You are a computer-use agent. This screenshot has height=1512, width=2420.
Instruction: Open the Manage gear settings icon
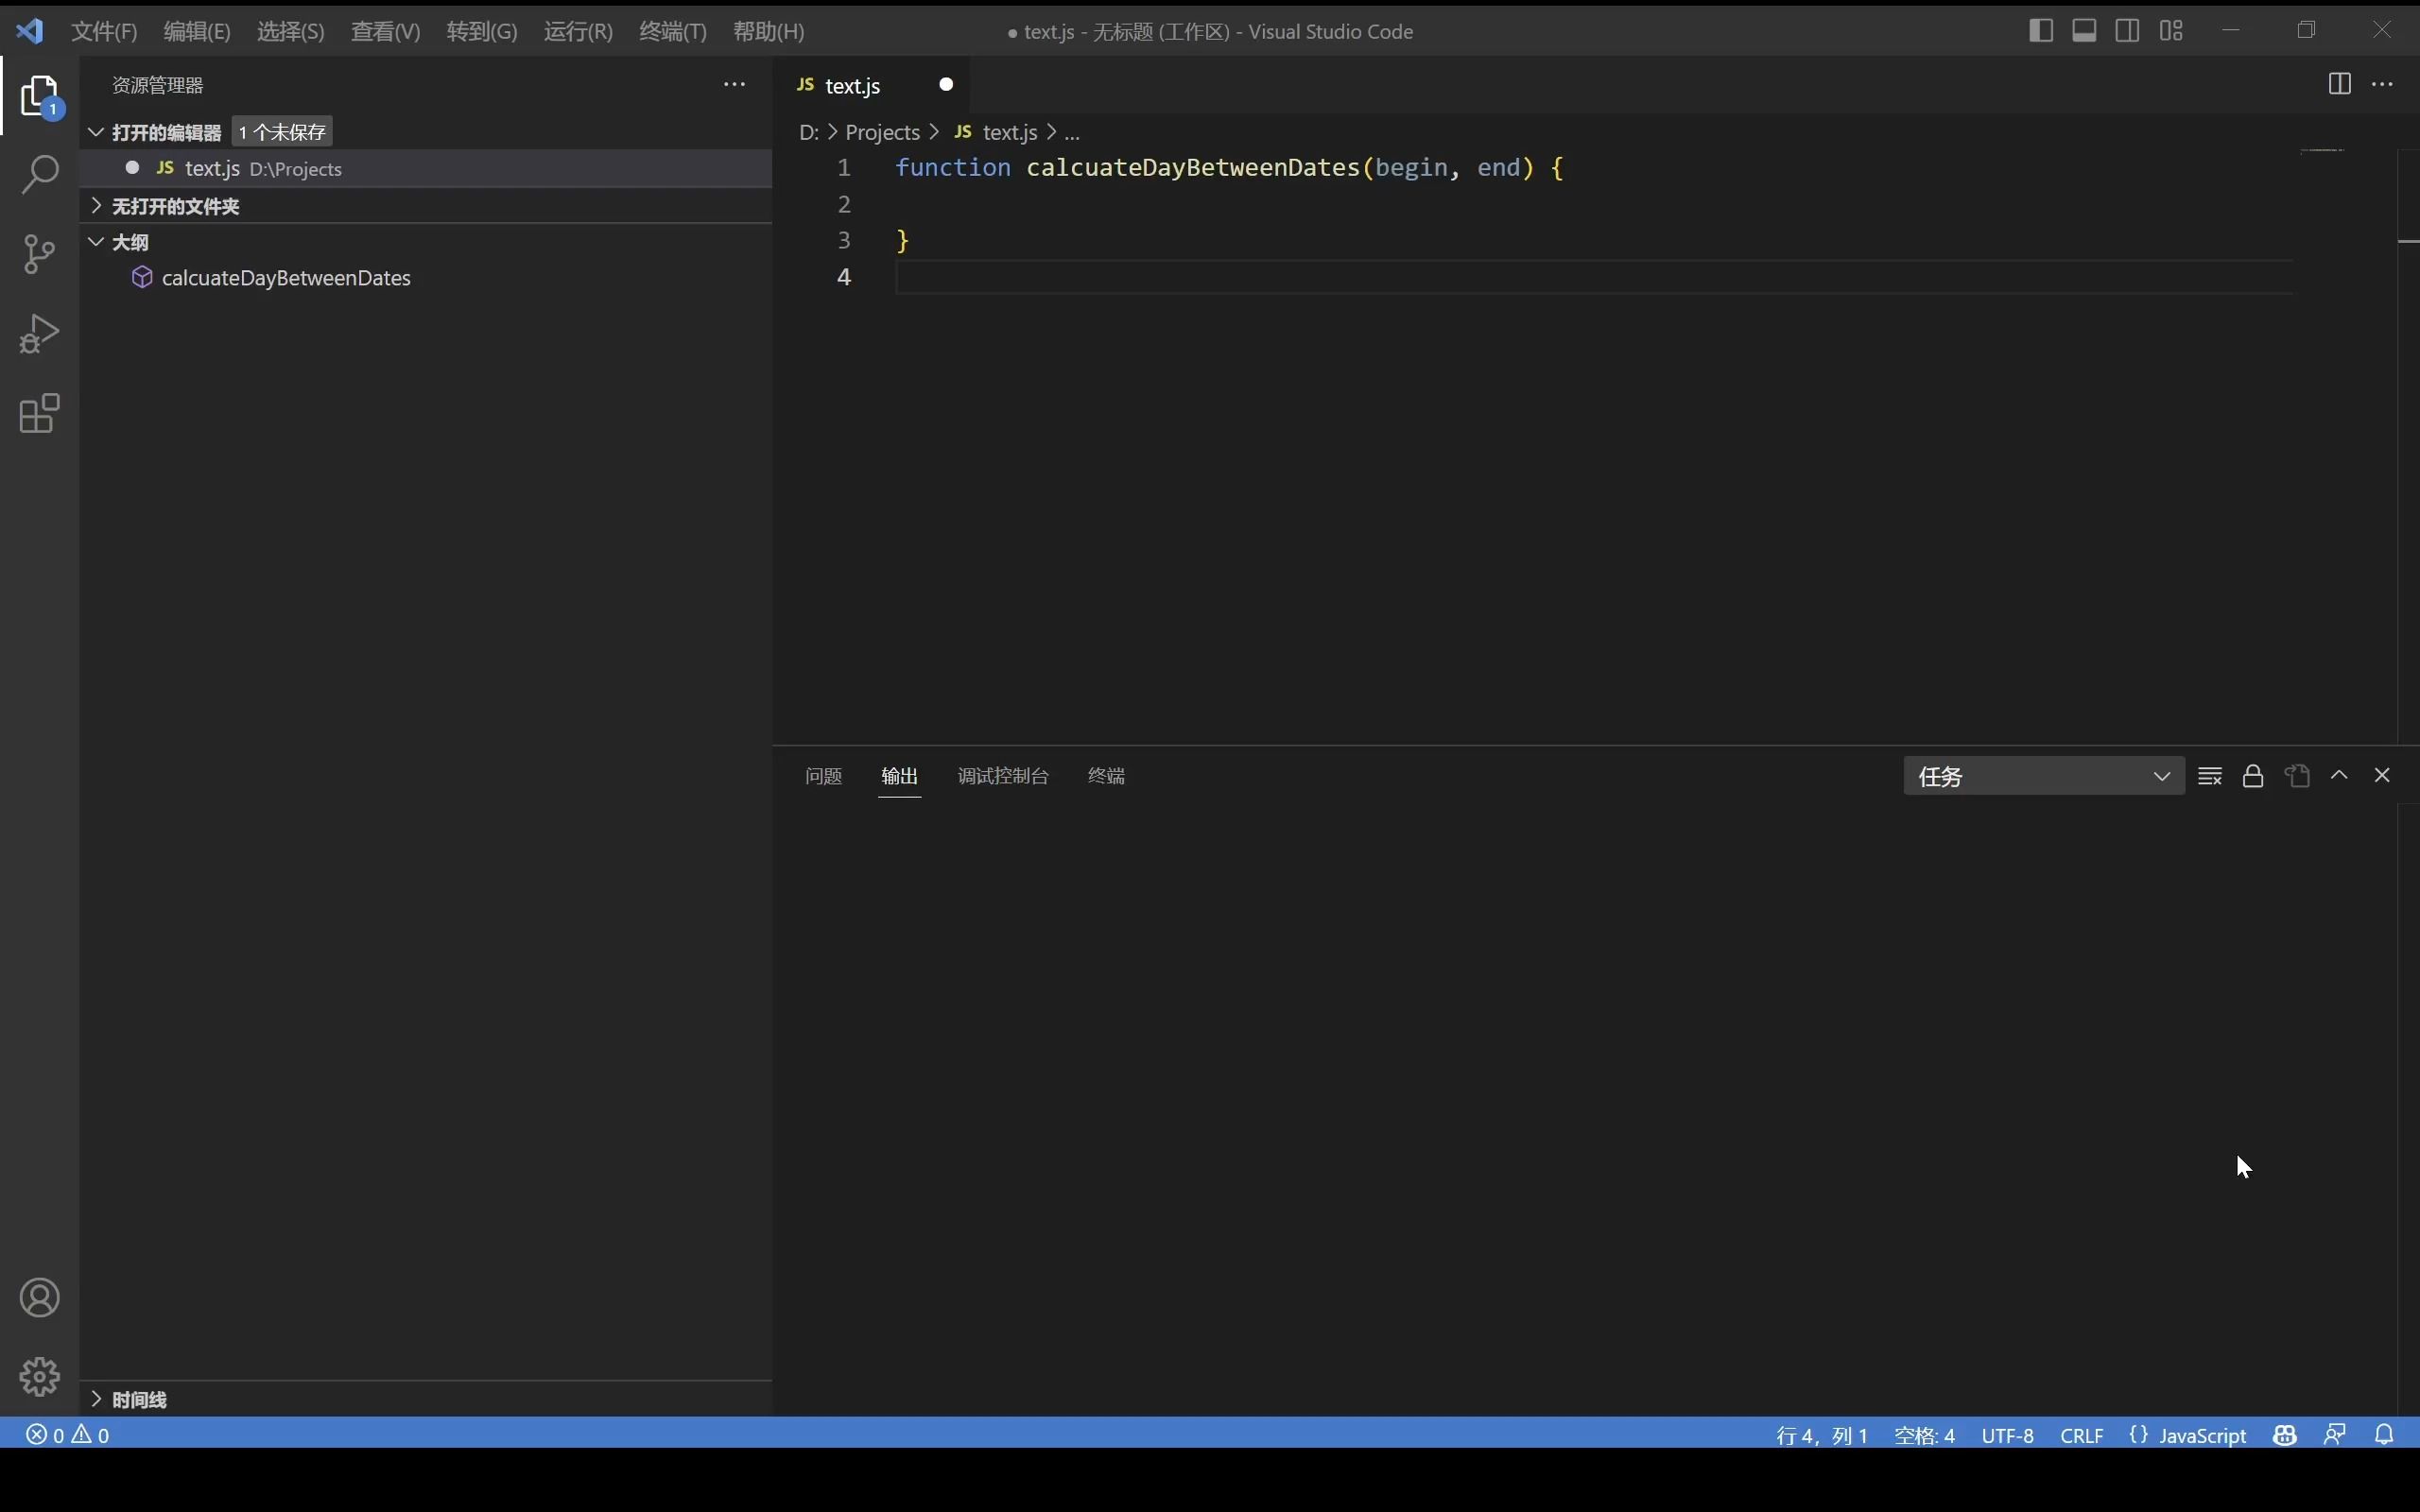click(x=40, y=1377)
